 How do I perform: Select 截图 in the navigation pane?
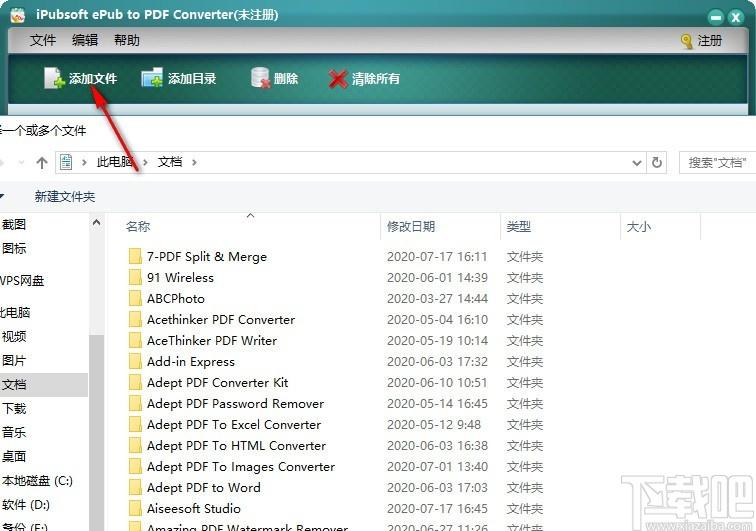(x=14, y=224)
